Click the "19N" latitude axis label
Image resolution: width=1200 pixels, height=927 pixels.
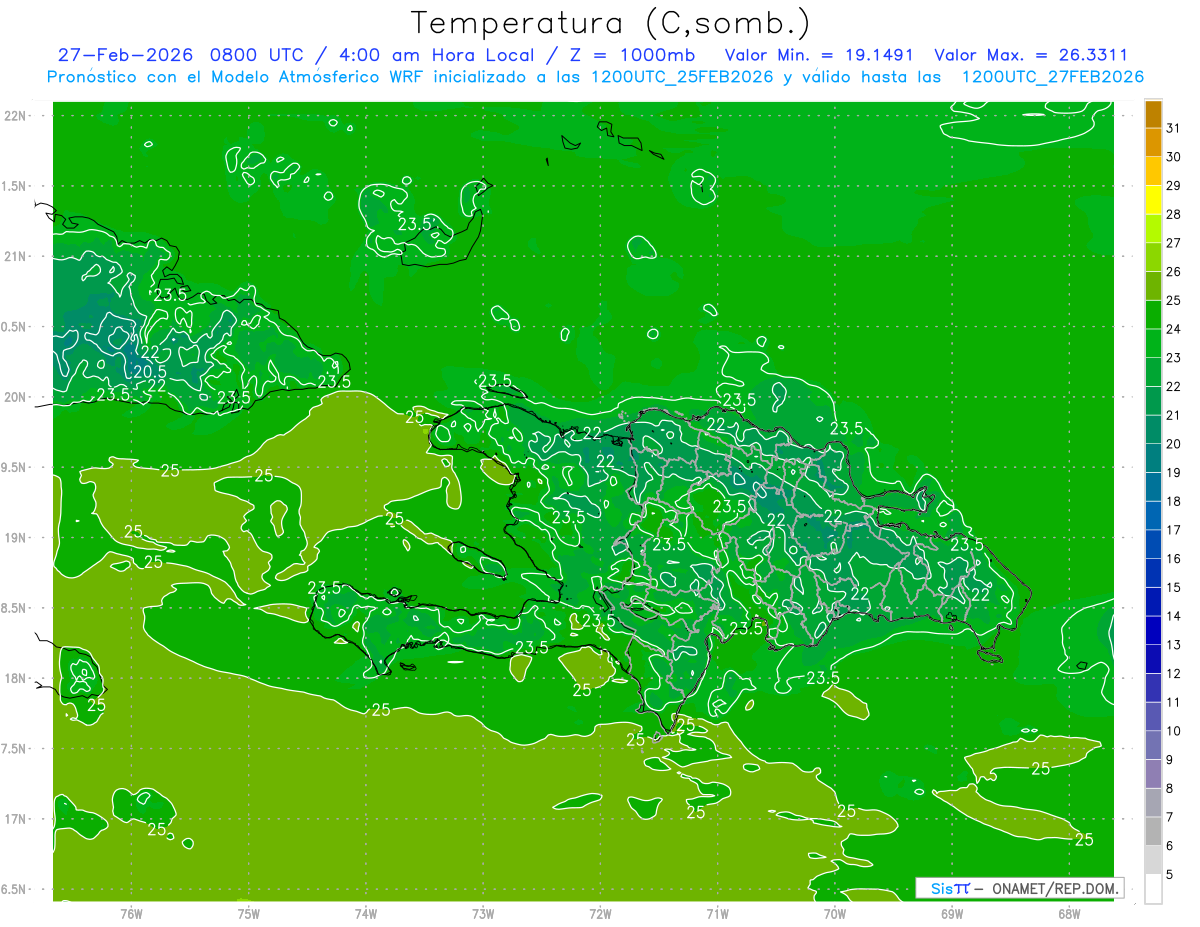(15, 538)
